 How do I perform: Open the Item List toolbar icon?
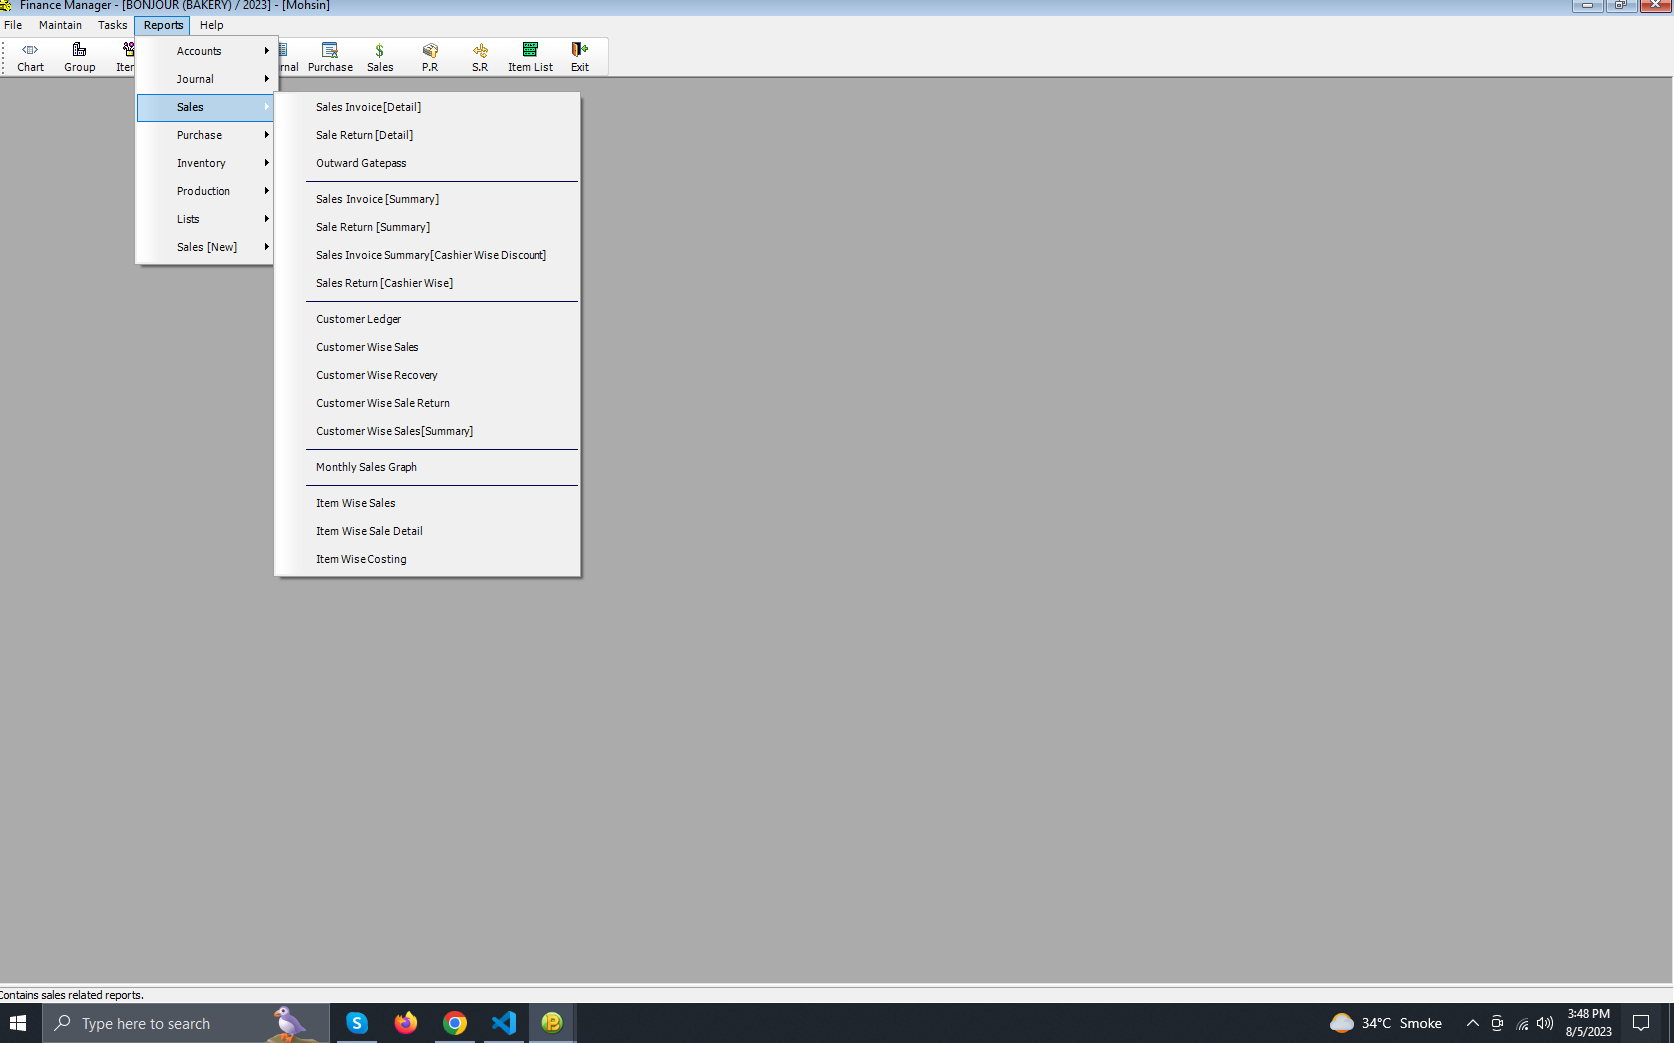[x=530, y=57]
